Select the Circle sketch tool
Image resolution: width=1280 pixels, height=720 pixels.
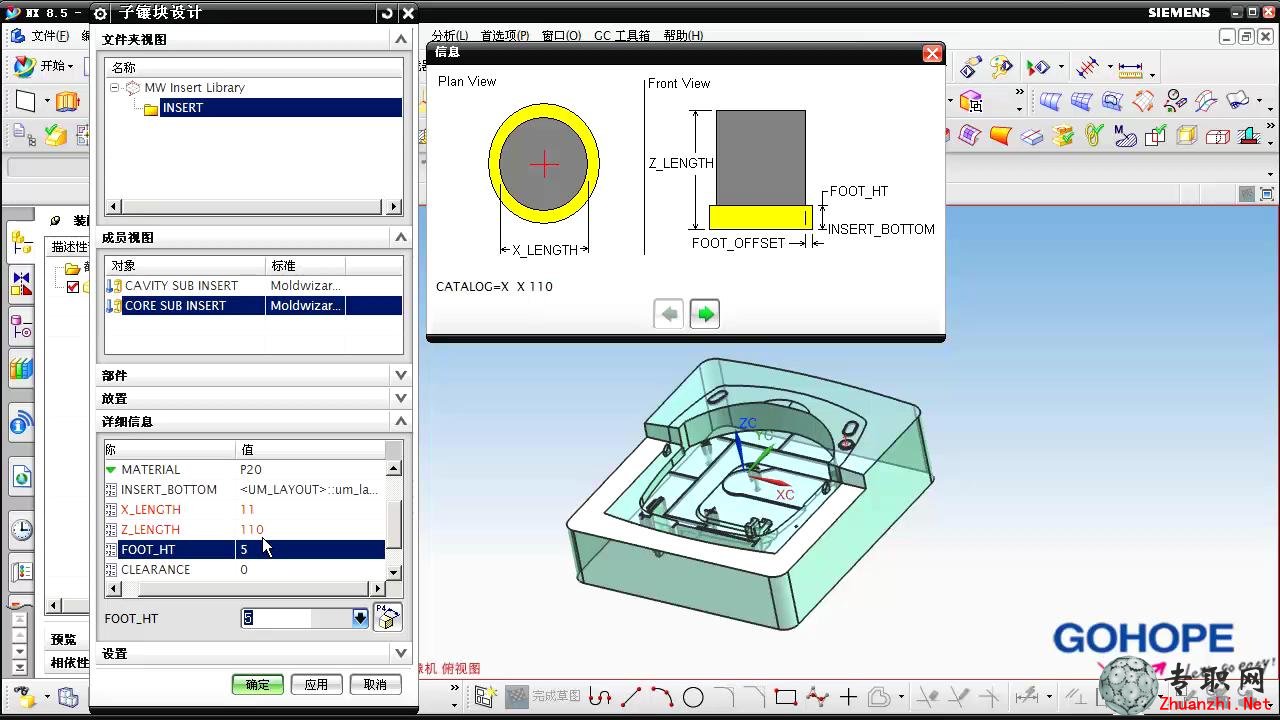[693, 697]
